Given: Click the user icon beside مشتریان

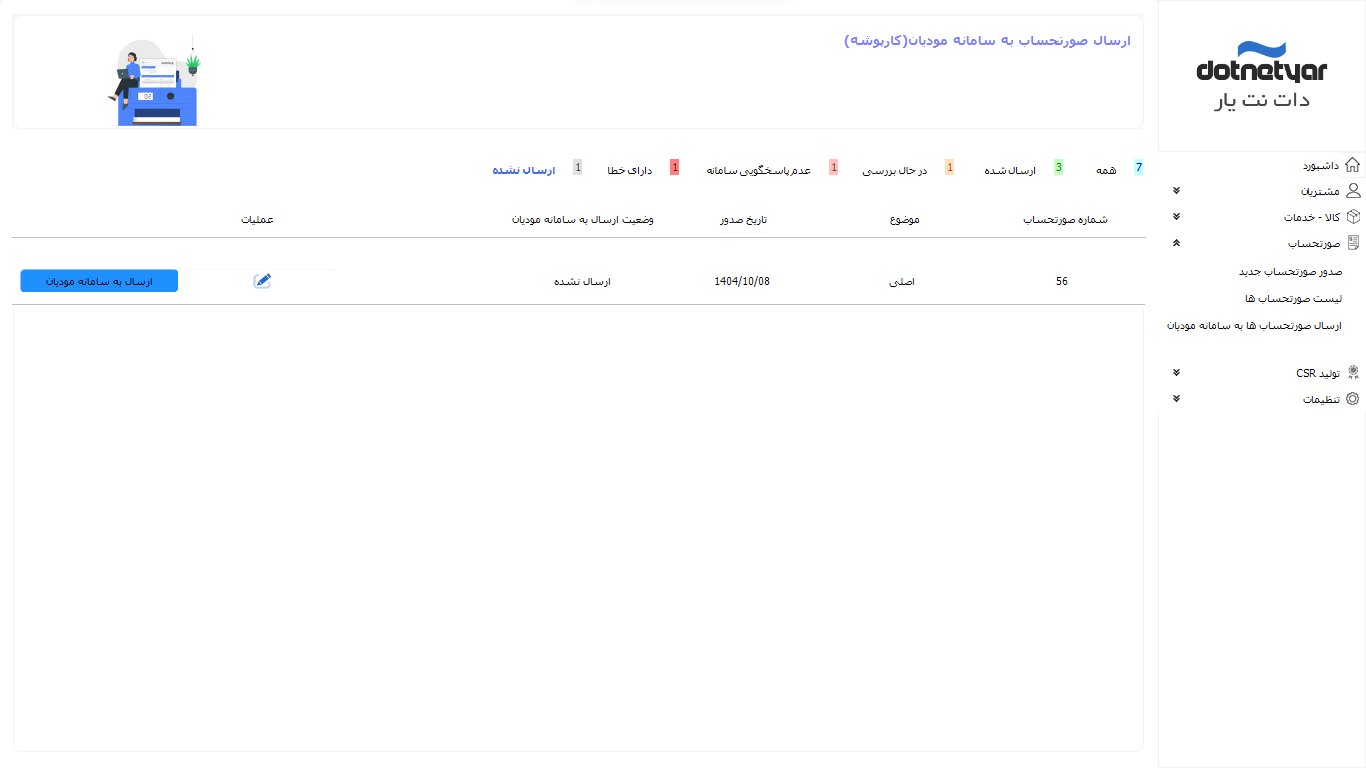Looking at the screenshot, I should click(1352, 191).
